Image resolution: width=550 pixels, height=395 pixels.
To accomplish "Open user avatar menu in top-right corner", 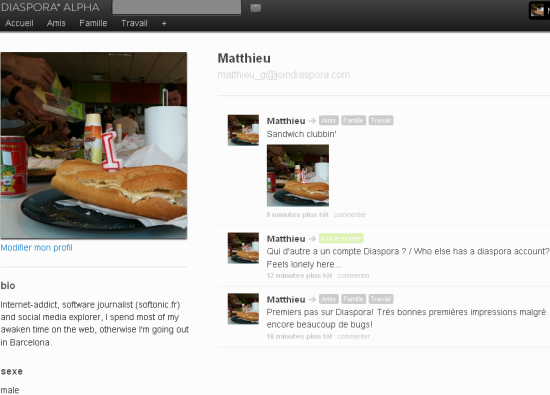I will (537, 10).
